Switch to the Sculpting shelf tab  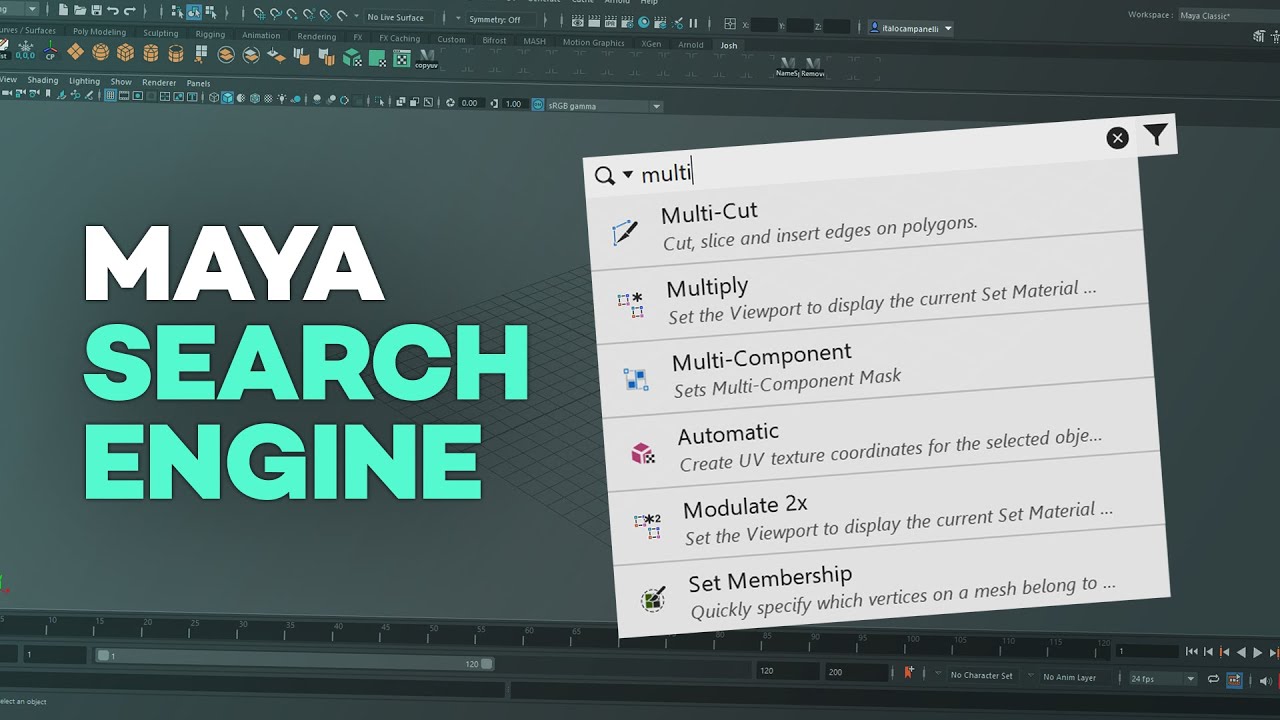160,33
